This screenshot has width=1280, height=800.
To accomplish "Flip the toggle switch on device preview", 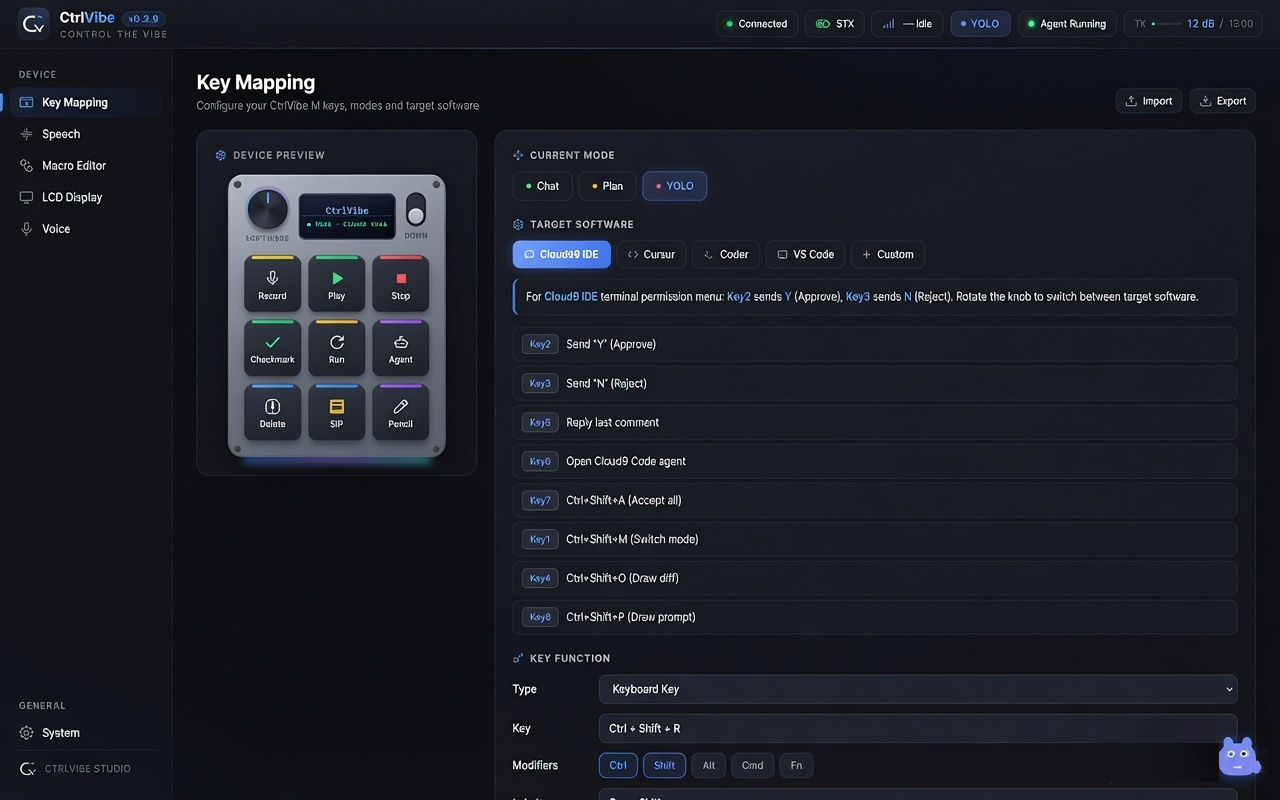I will pos(415,210).
